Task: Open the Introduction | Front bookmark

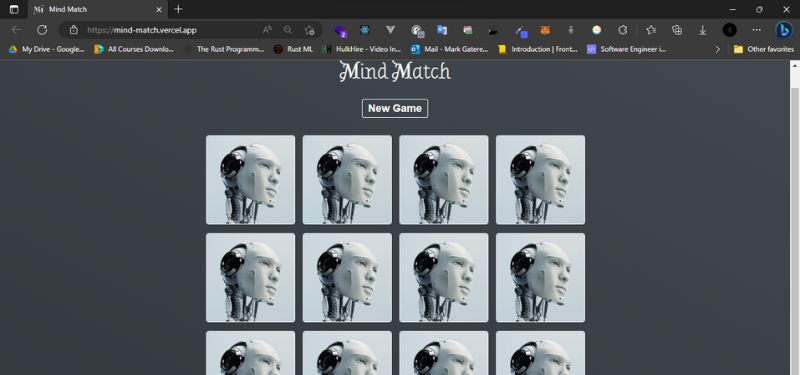Action: [538, 49]
